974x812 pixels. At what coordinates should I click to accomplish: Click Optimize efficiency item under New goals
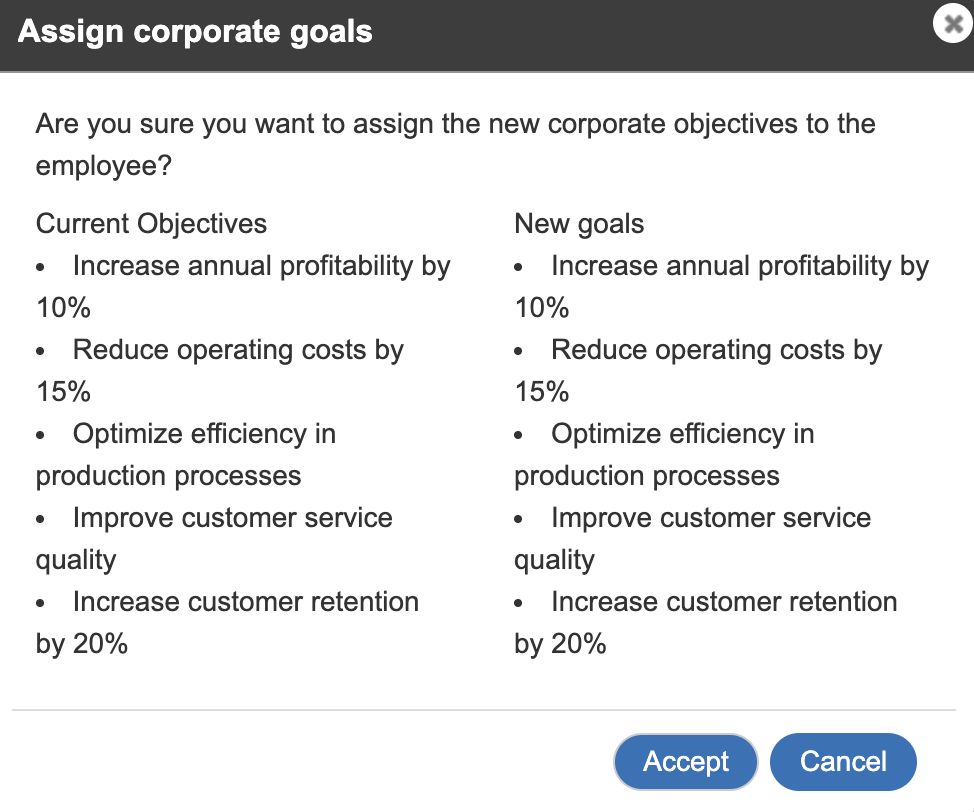pyautogui.click(x=665, y=454)
